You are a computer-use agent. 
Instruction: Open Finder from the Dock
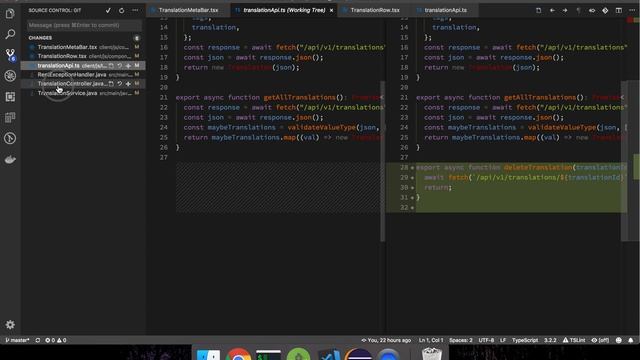pos(208,354)
